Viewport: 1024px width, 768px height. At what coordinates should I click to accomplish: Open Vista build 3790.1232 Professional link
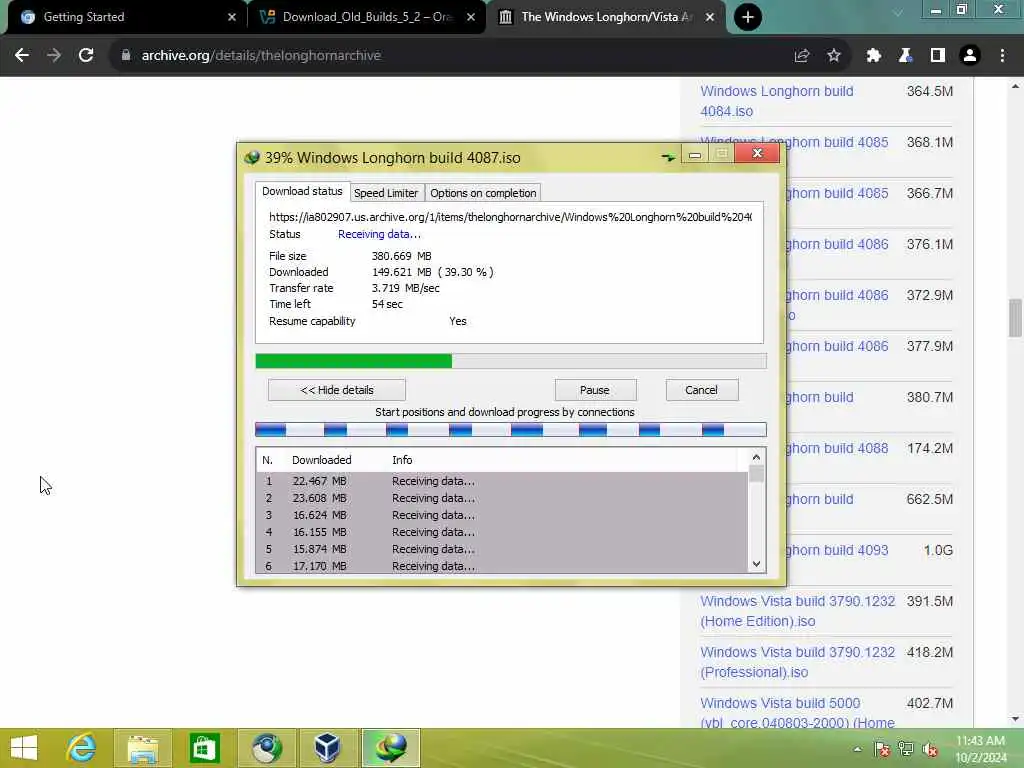pyautogui.click(x=797, y=662)
